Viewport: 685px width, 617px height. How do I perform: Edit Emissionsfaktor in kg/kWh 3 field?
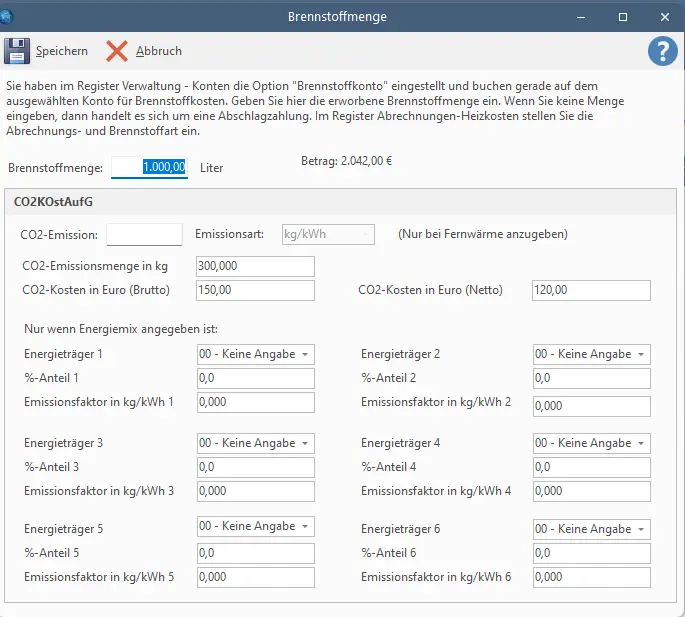pyautogui.click(x=256, y=491)
